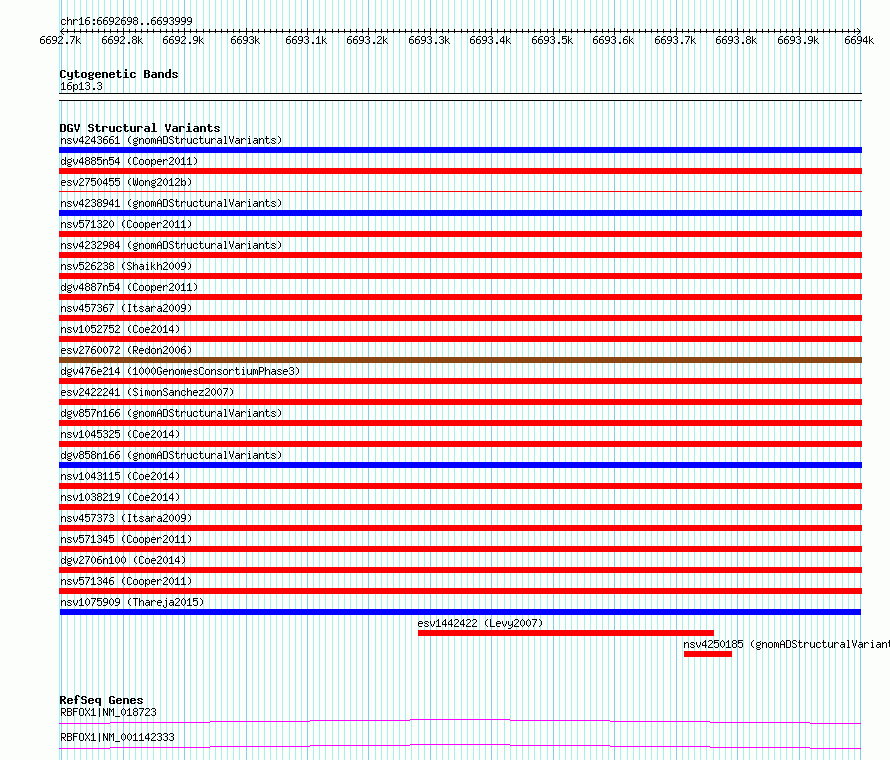The image size is (890, 760).
Task: Click the small red bar for nsv4250185
Action: click(x=708, y=654)
